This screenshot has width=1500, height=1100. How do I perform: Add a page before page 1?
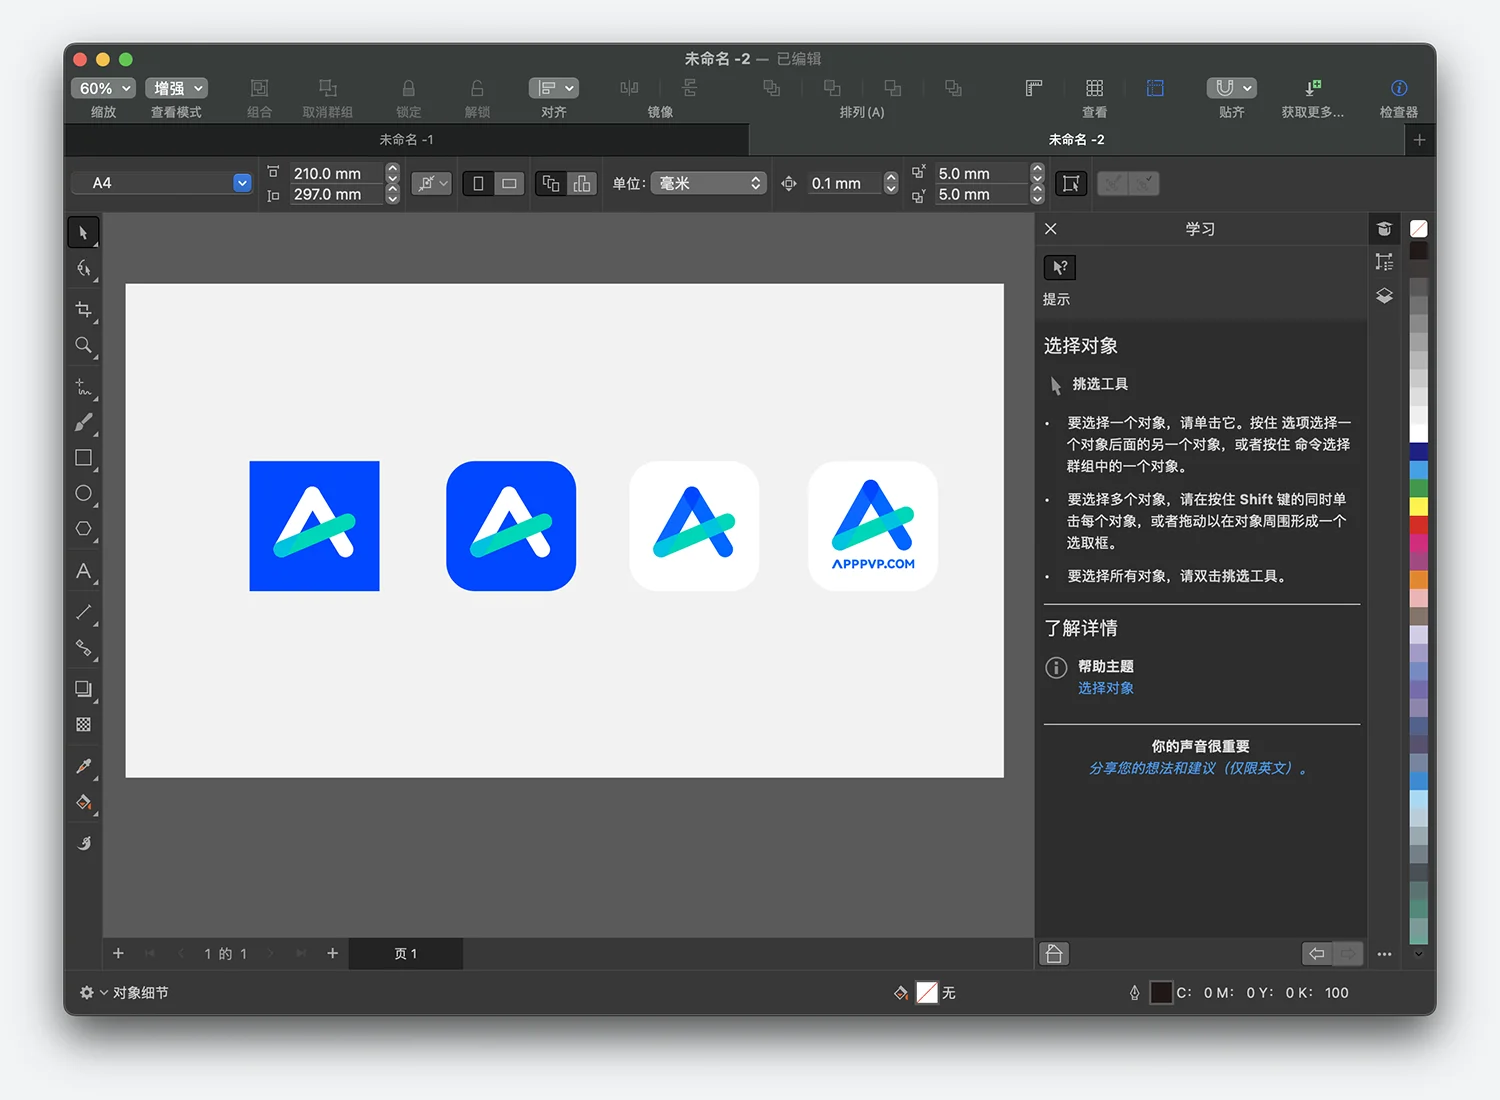[118, 954]
